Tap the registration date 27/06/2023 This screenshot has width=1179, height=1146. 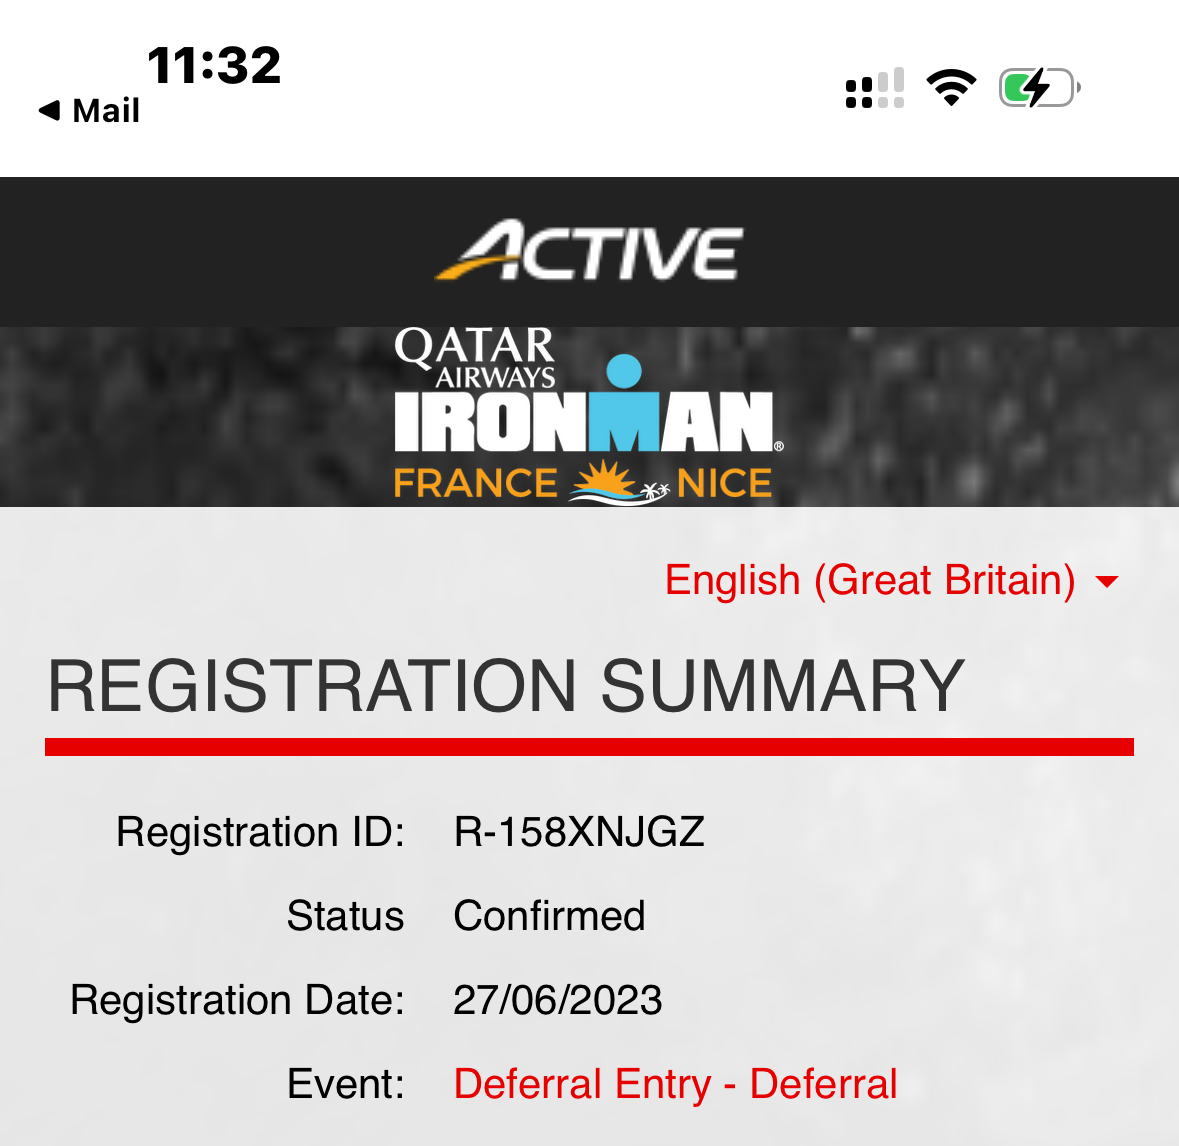(558, 1000)
